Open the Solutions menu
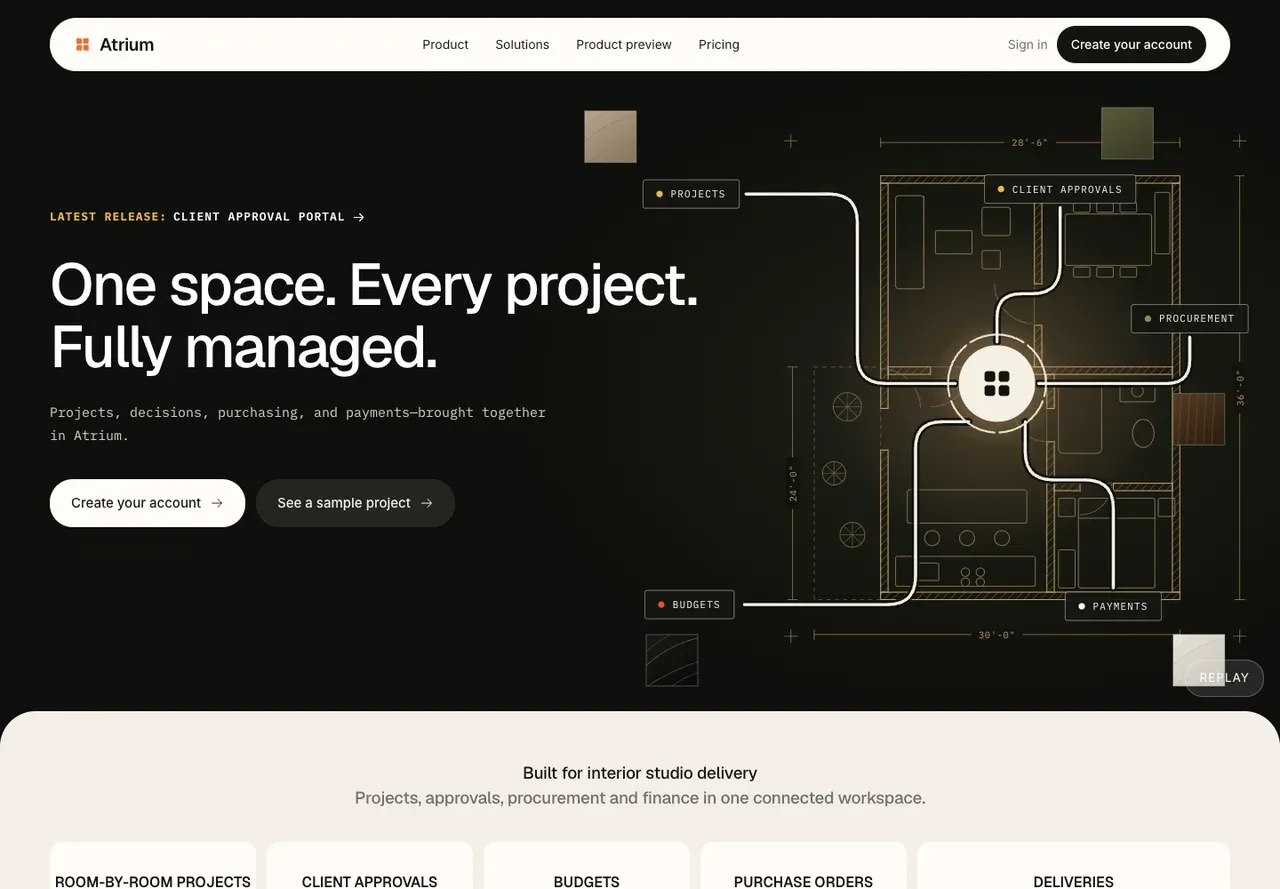Image resolution: width=1280 pixels, height=889 pixels. pyautogui.click(x=522, y=44)
